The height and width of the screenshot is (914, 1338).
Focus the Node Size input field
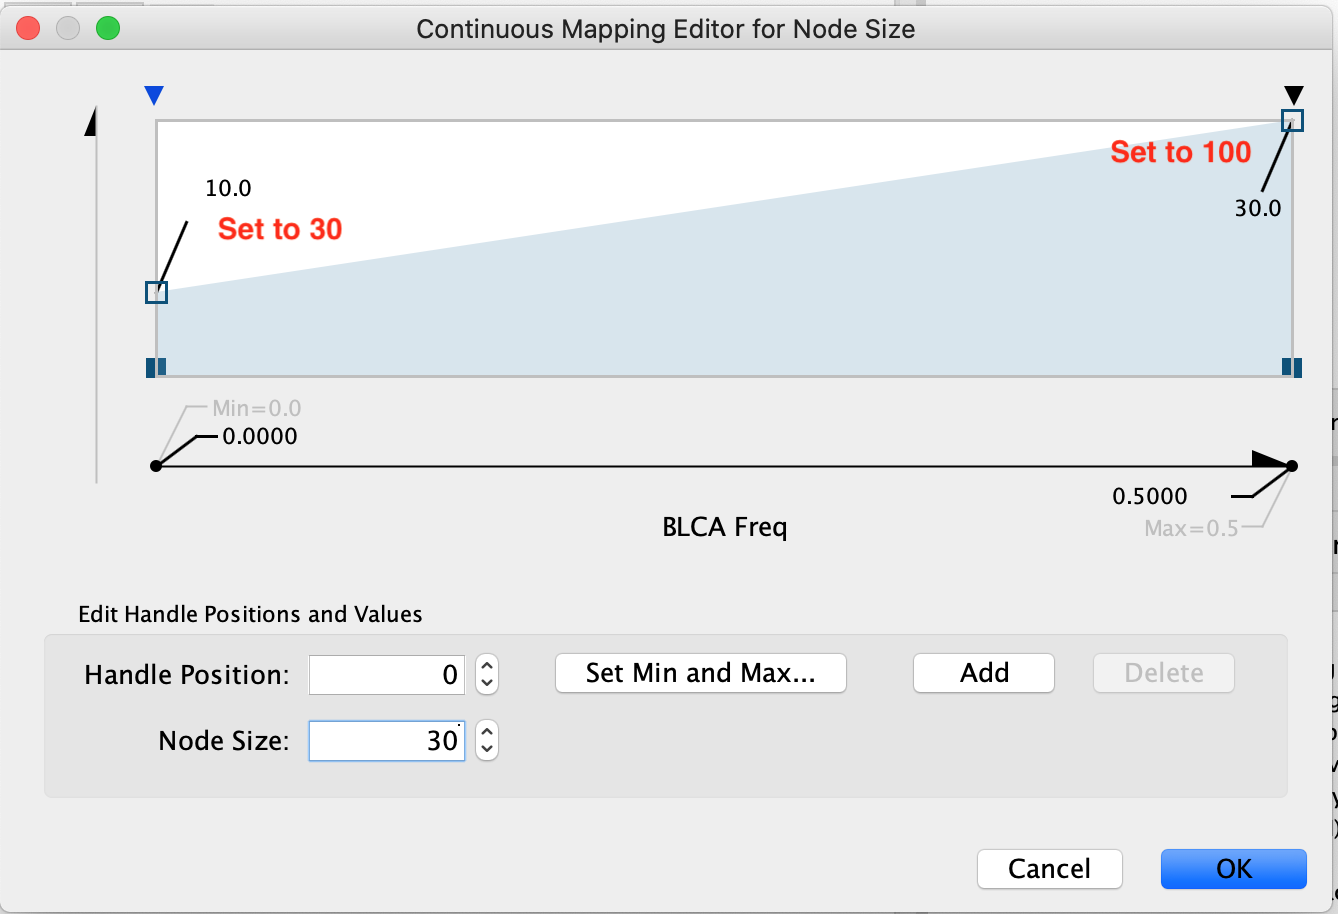(x=387, y=741)
